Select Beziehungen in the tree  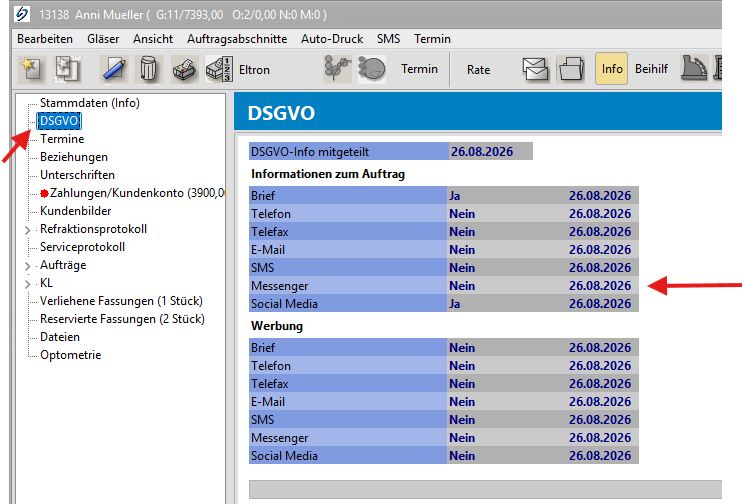tap(74, 157)
